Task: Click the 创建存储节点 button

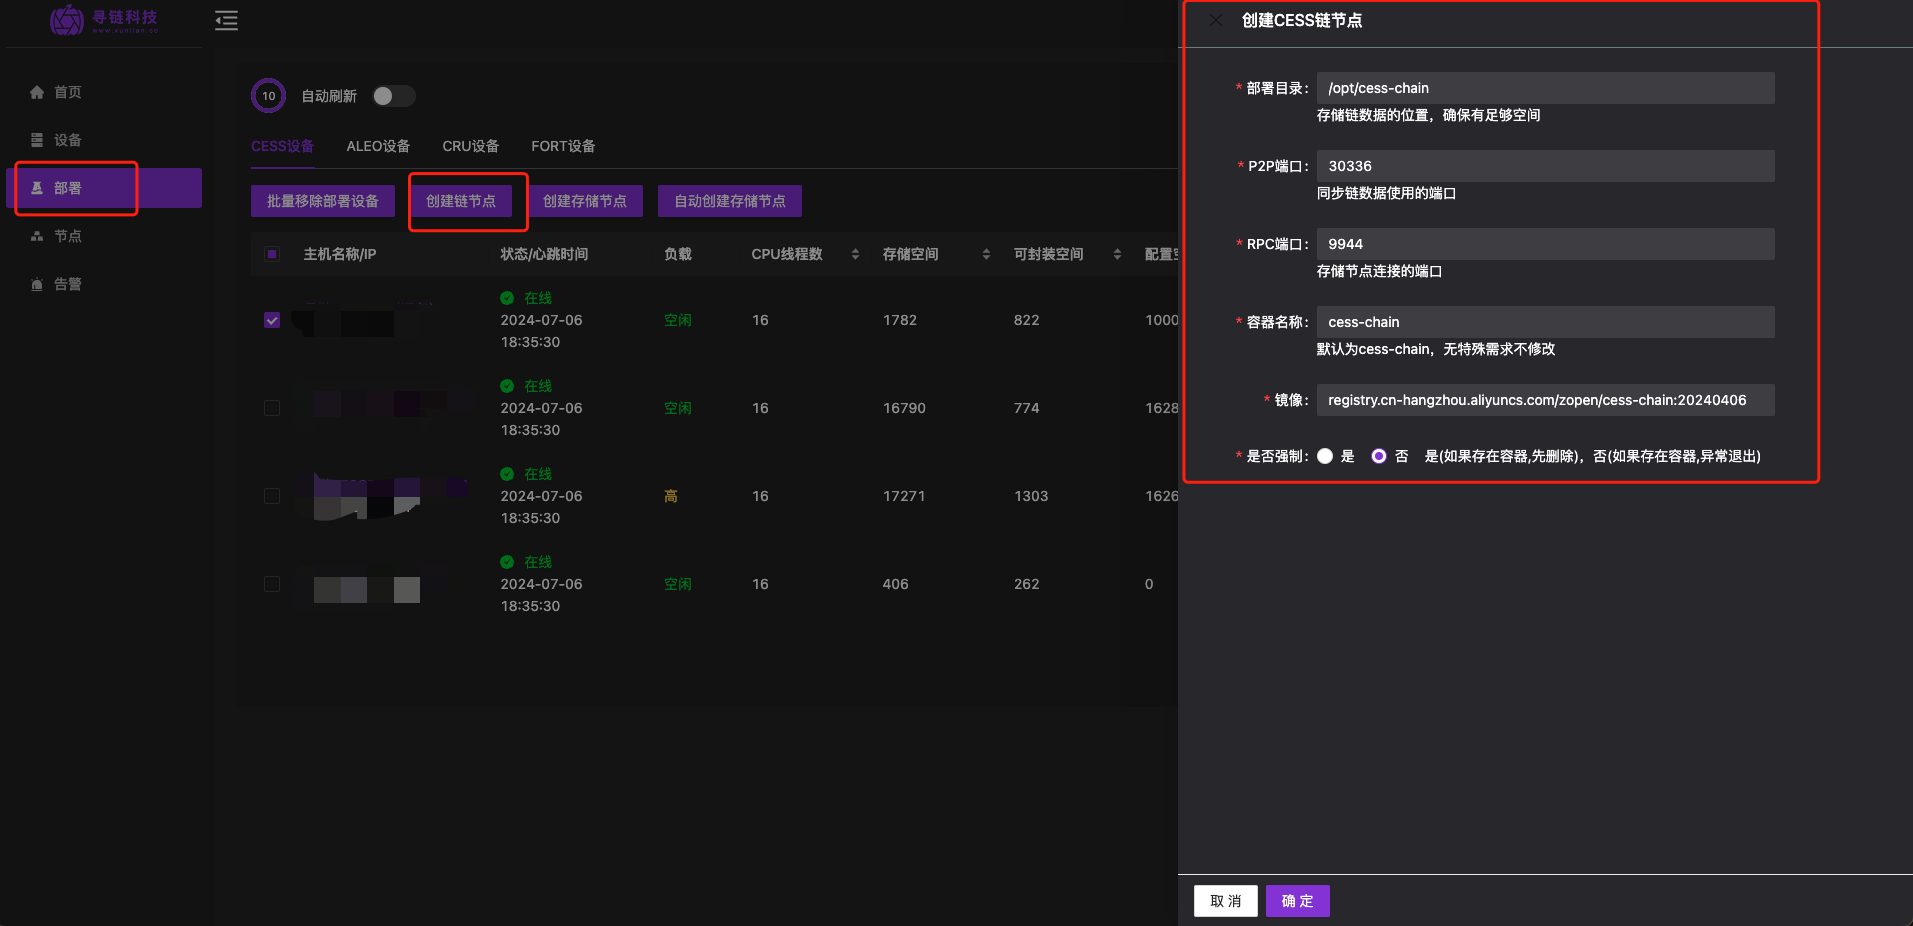Action: pyautogui.click(x=584, y=201)
